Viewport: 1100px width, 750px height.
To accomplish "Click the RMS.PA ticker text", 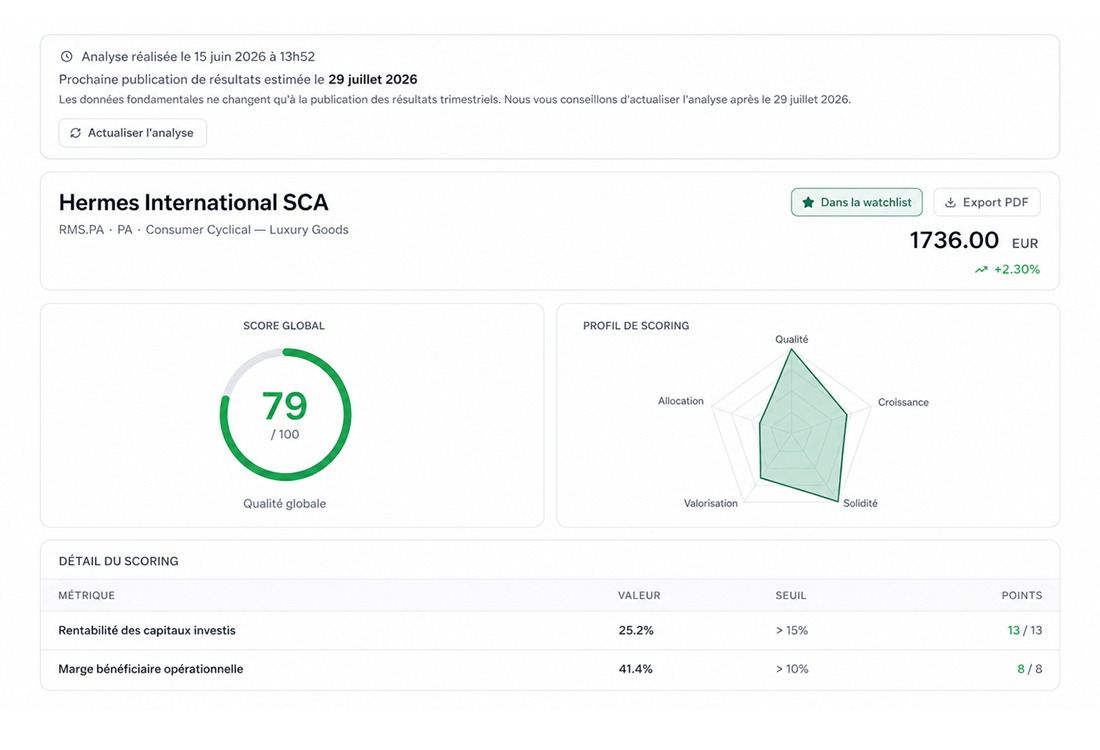I will coord(81,229).
